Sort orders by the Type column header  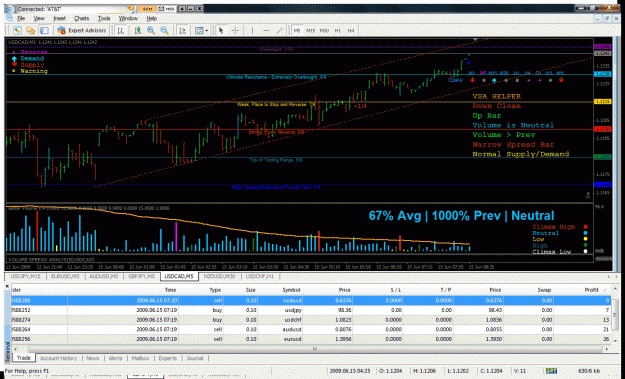(215, 290)
